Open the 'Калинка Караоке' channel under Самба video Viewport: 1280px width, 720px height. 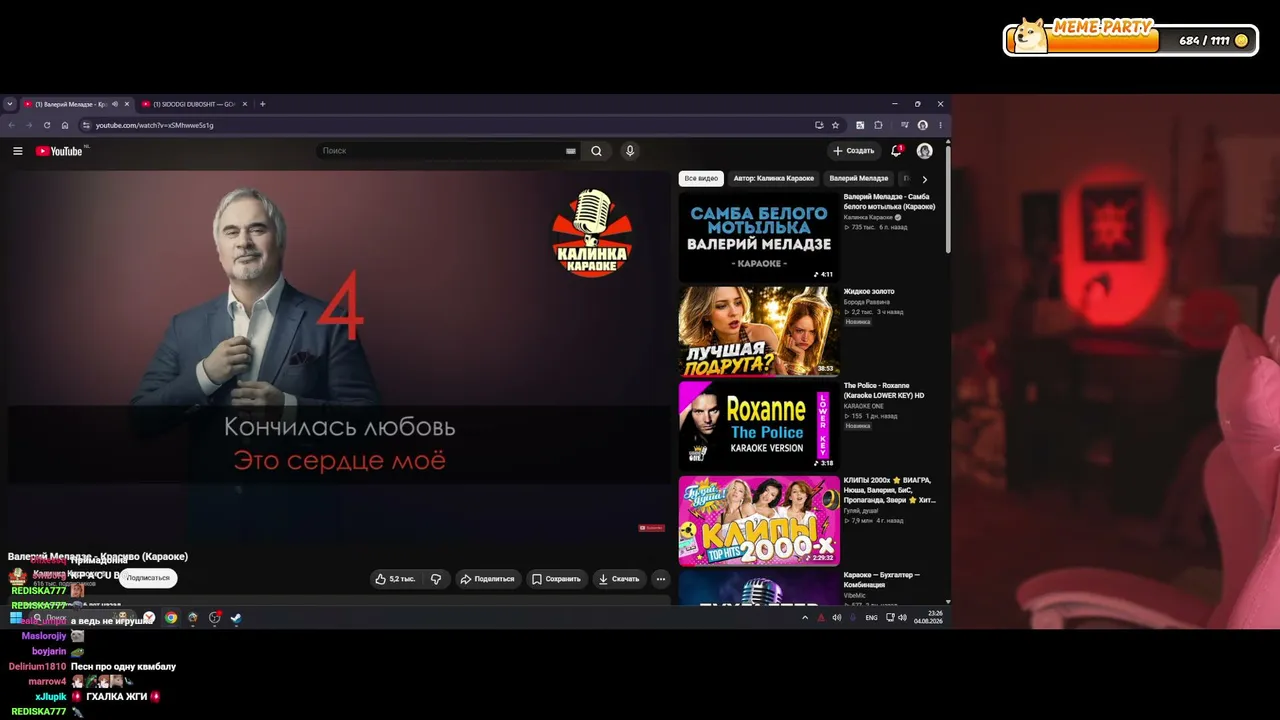click(868, 217)
